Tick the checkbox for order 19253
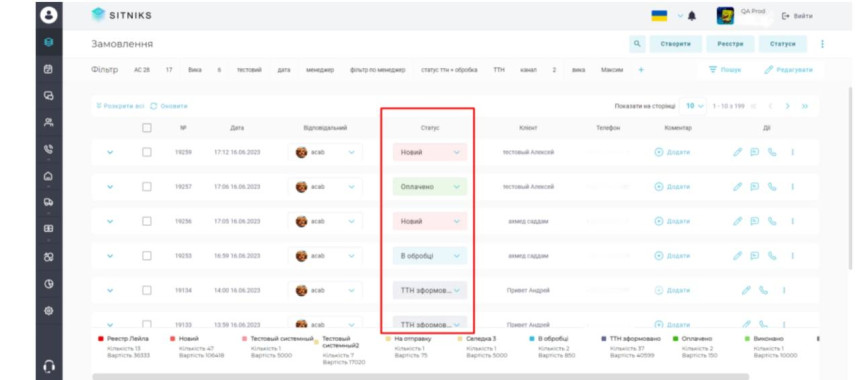860x380 pixels. 146,256
